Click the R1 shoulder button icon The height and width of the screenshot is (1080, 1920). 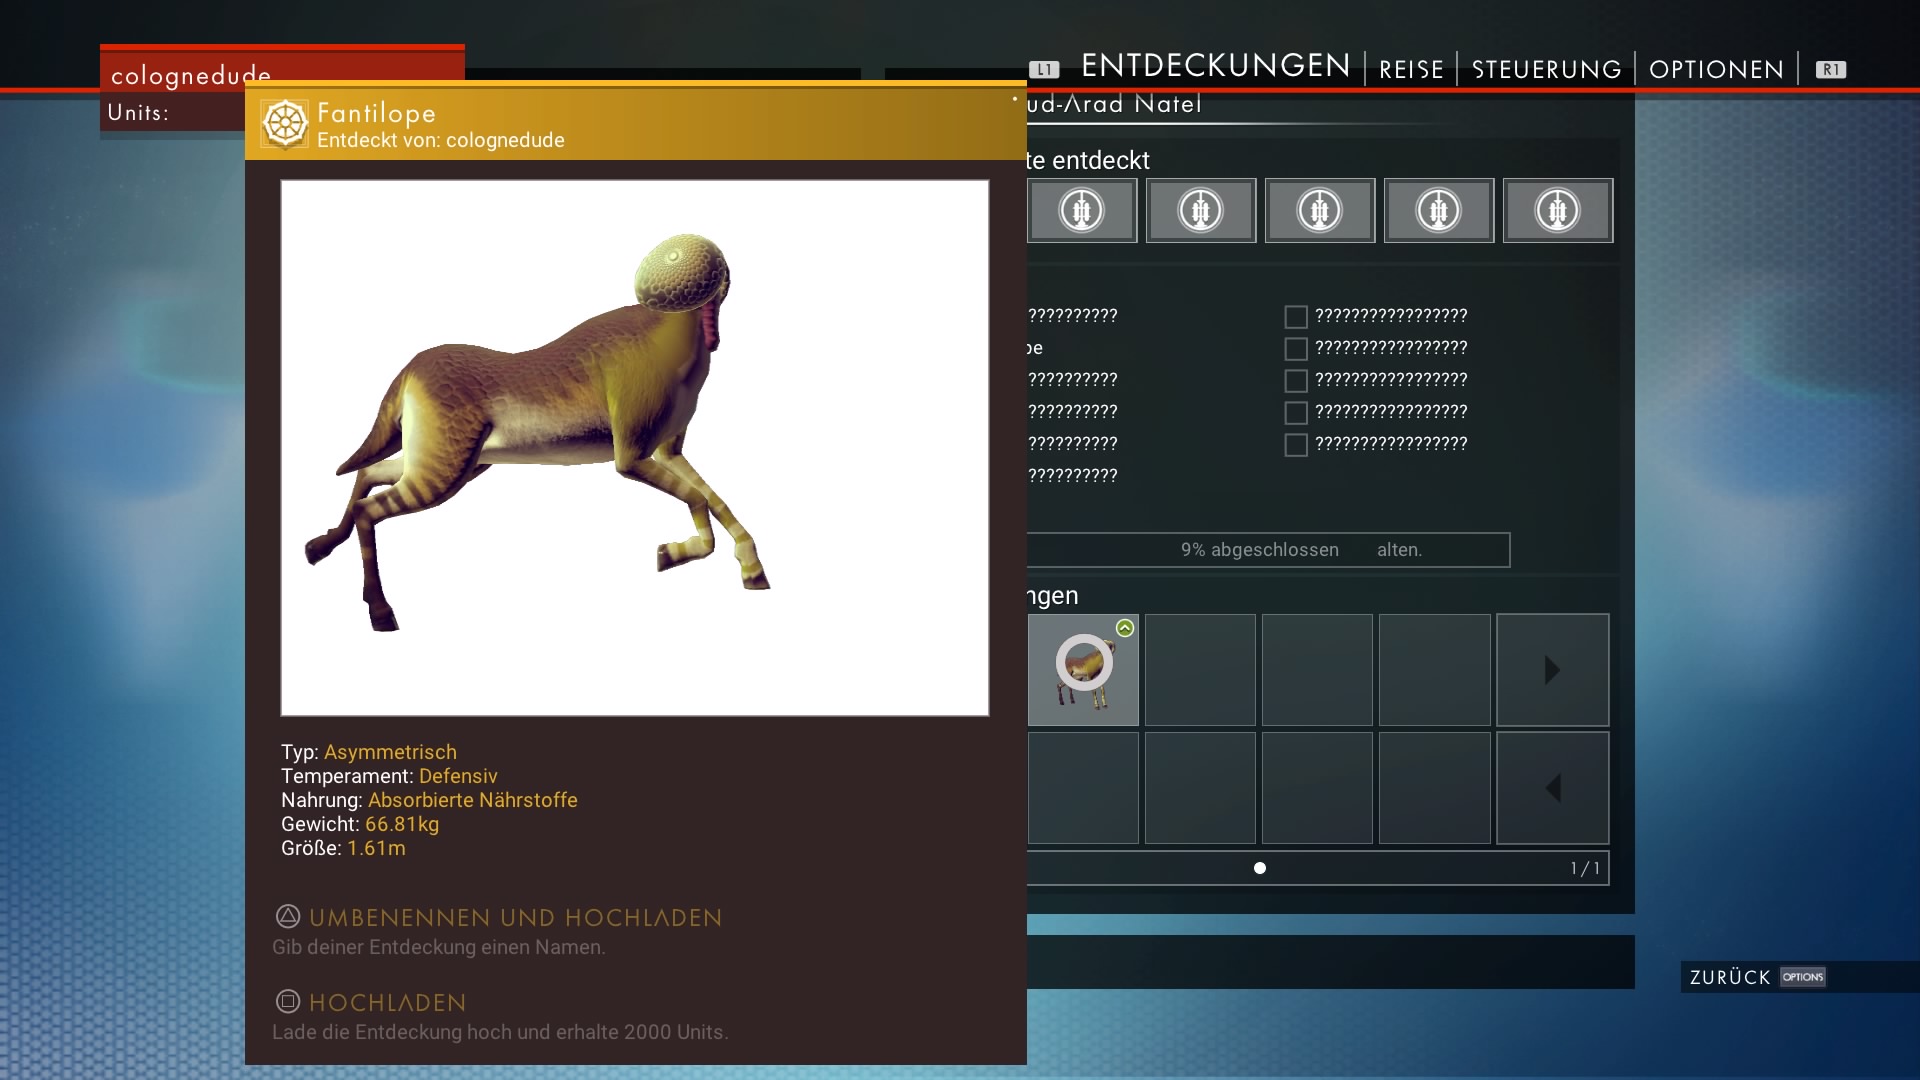(1831, 69)
